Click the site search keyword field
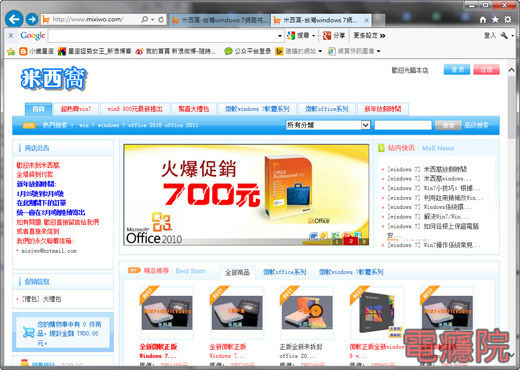 pyautogui.click(x=403, y=125)
